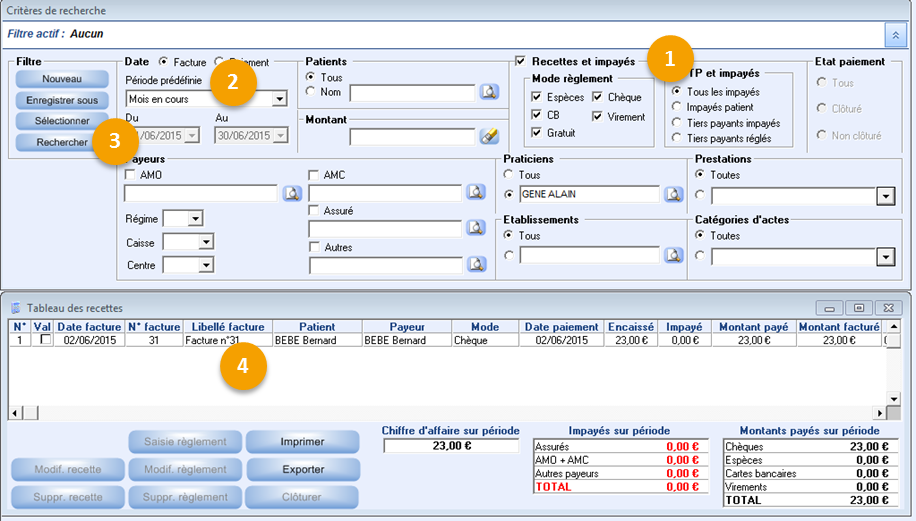Open the Autres payer search magnifier

tap(477, 265)
